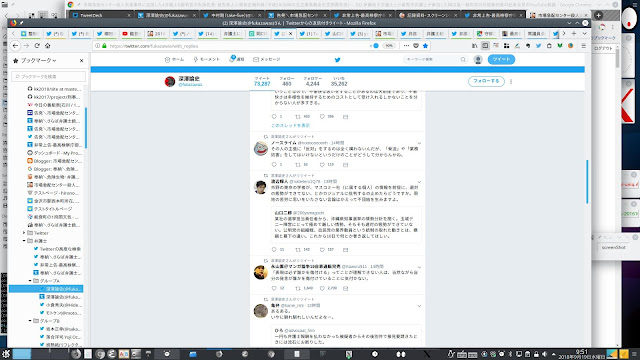Reply to the tweet quoting 山口二郎
Screen dimensions: 640x360
274,249
